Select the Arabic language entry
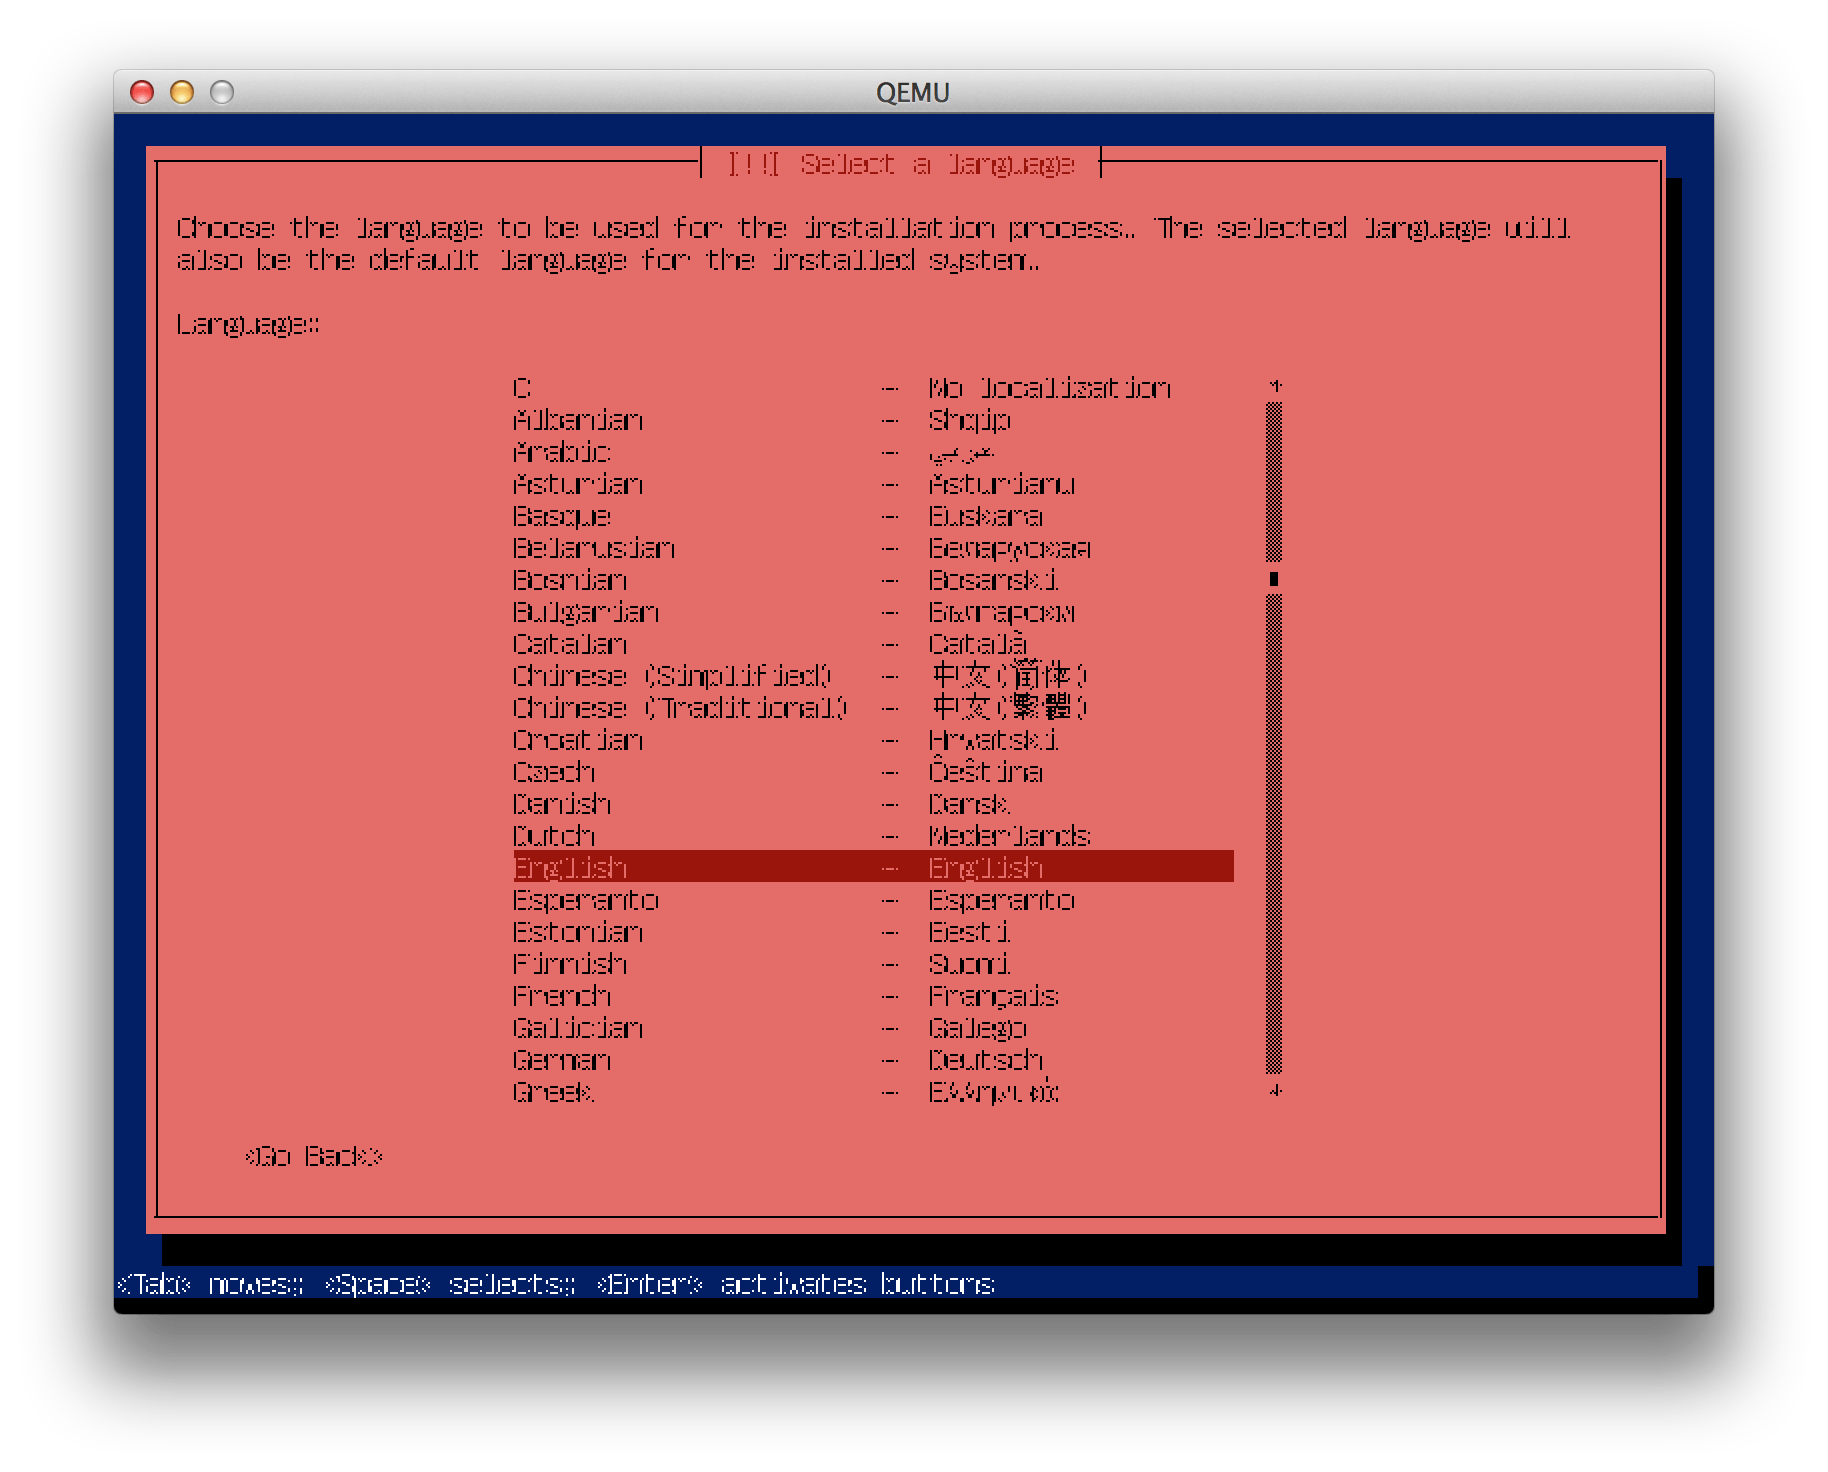1828x1472 pixels. pos(873,451)
